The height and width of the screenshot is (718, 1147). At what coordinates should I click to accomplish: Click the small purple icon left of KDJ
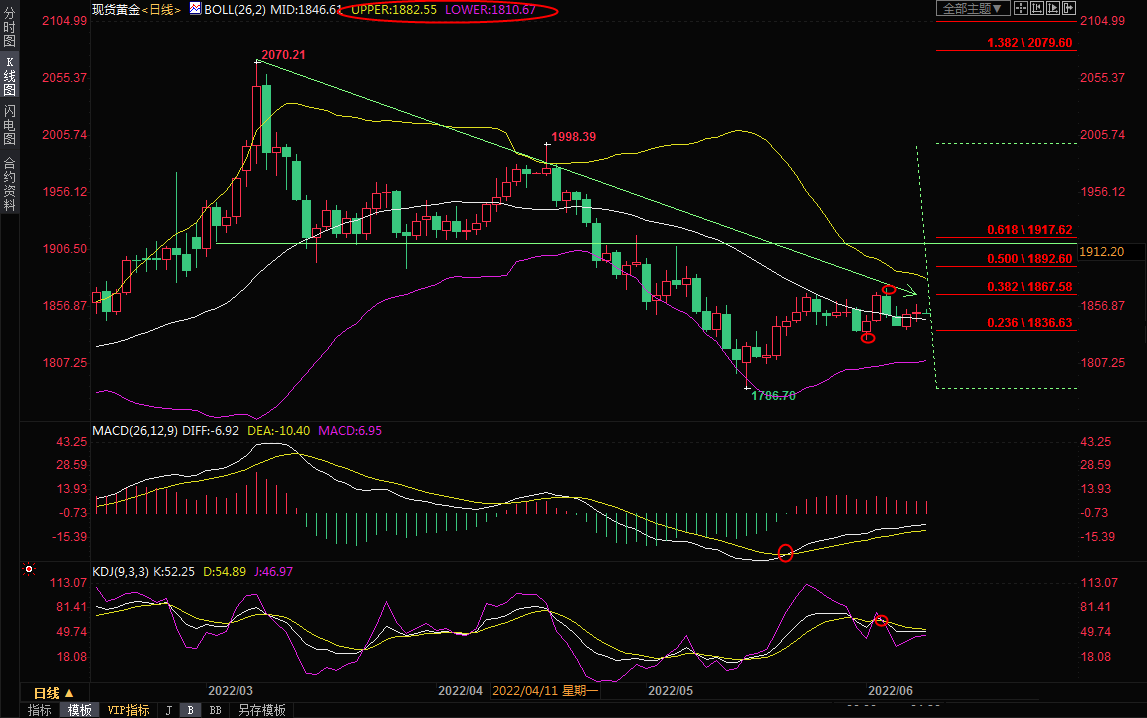coord(29,570)
